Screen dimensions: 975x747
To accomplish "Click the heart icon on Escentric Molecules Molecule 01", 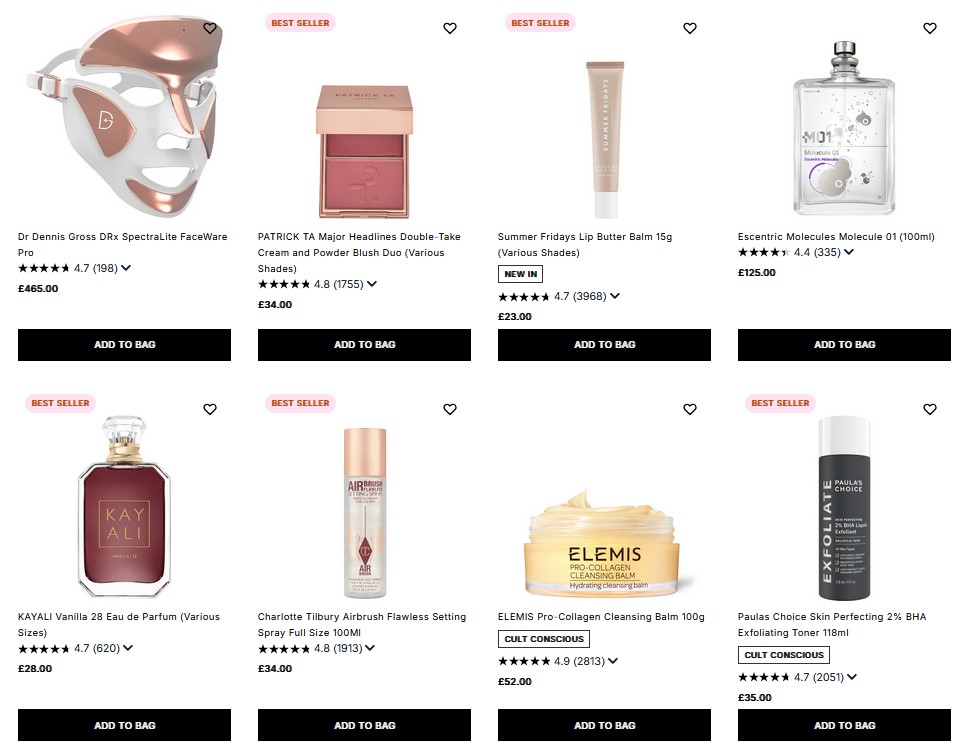I will point(929,29).
